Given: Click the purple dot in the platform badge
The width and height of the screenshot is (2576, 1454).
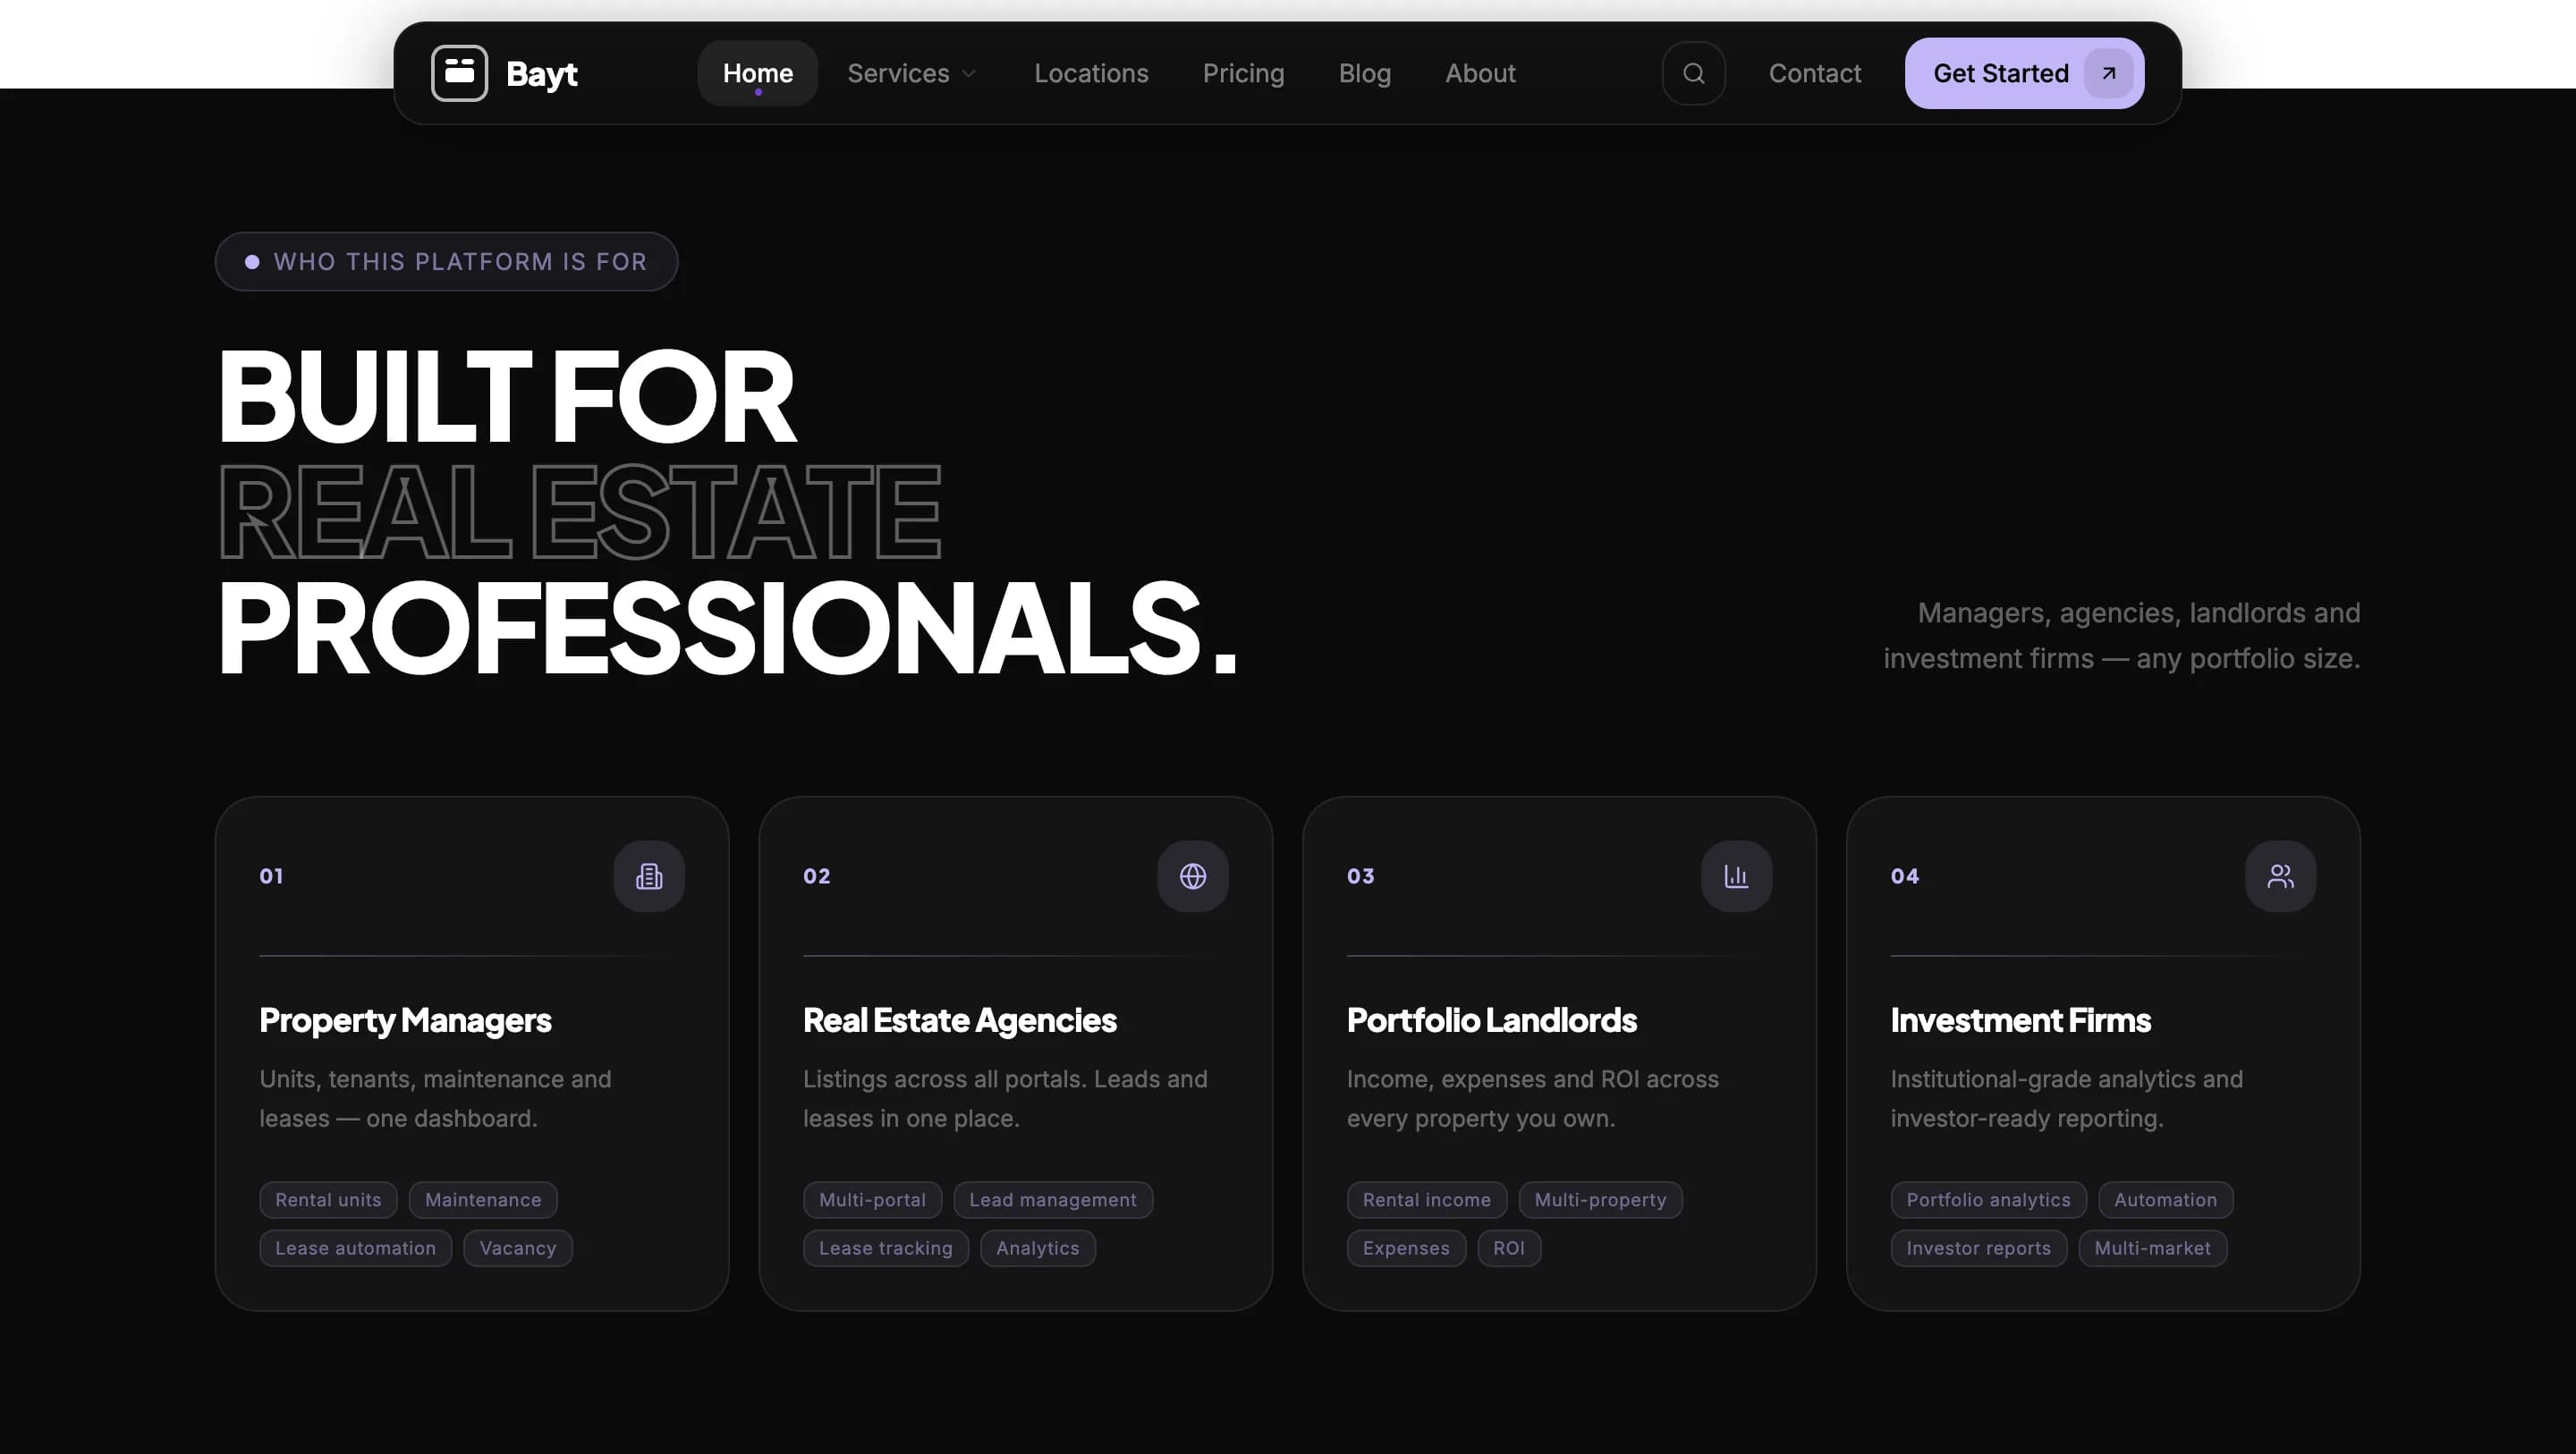Looking at the screenshot, I should click(x=251, y=261).
